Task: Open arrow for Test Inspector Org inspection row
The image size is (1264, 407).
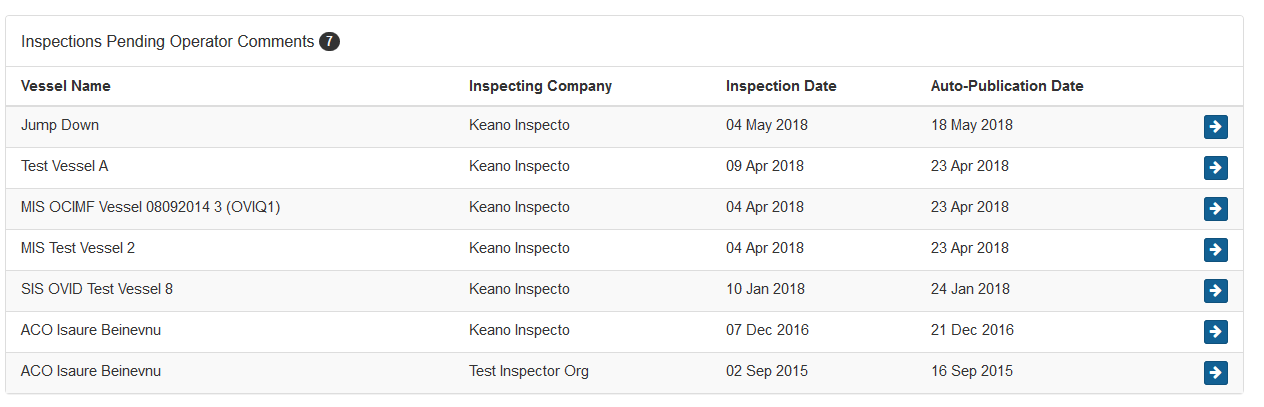Action: click(1215, 373)
